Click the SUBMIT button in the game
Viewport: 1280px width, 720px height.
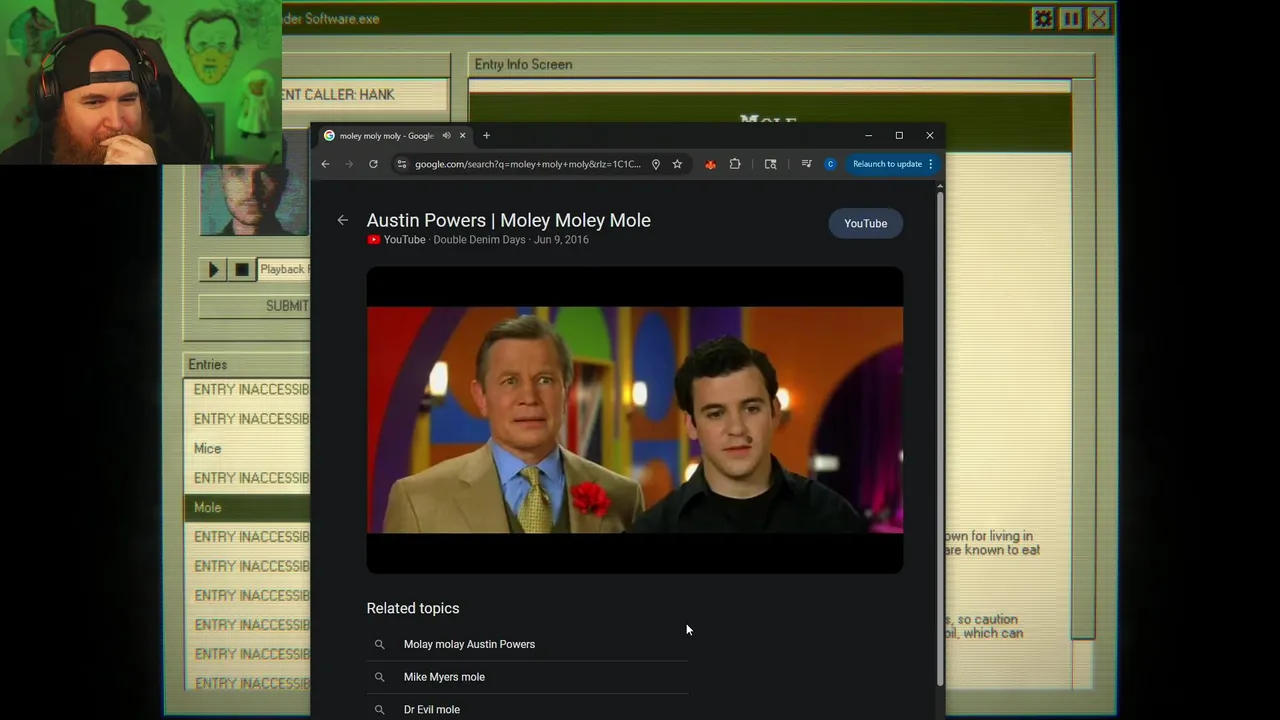[x=255, y=306]
